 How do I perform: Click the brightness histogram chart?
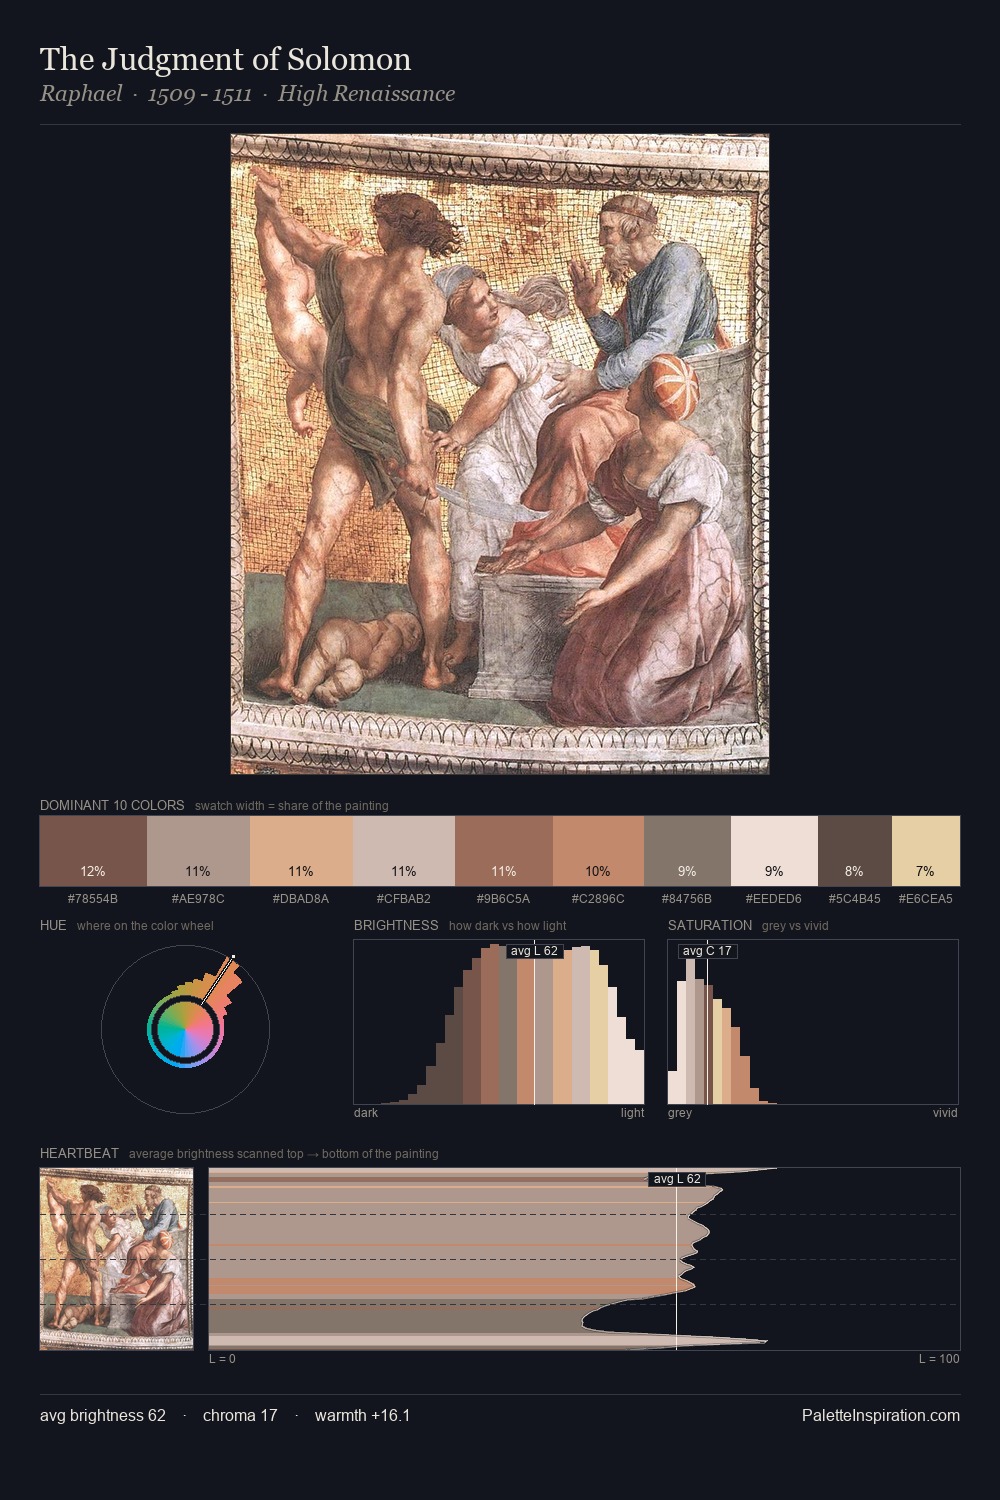pos(499,1022)
